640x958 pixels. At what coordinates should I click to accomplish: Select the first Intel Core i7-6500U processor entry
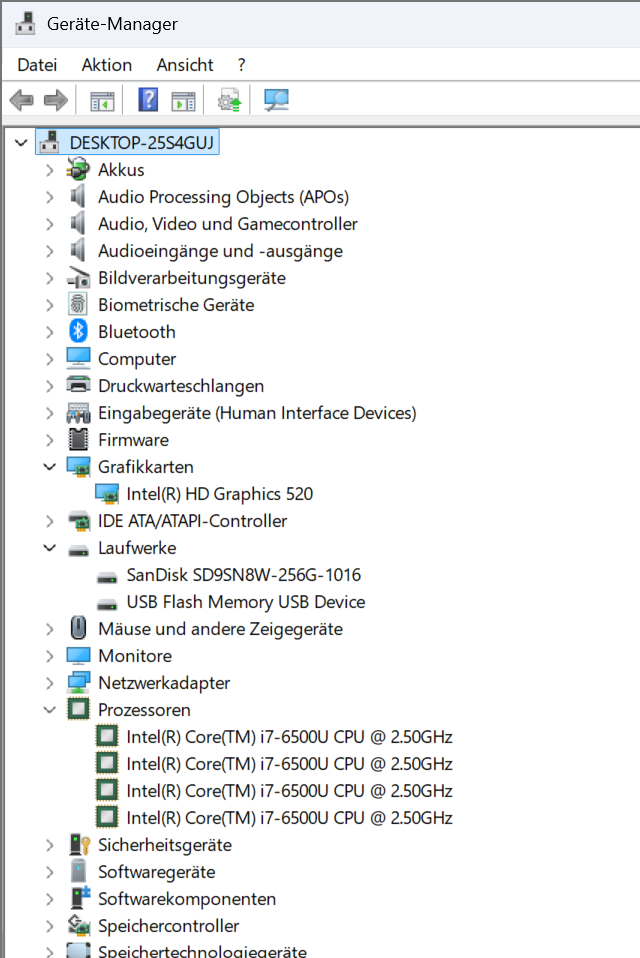click(289, 737)
